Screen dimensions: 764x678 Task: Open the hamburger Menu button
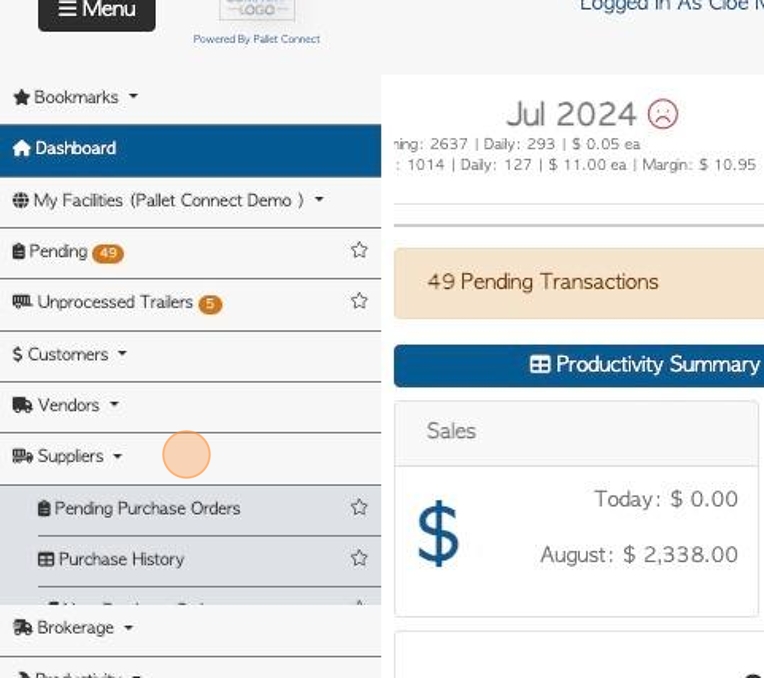97,11
